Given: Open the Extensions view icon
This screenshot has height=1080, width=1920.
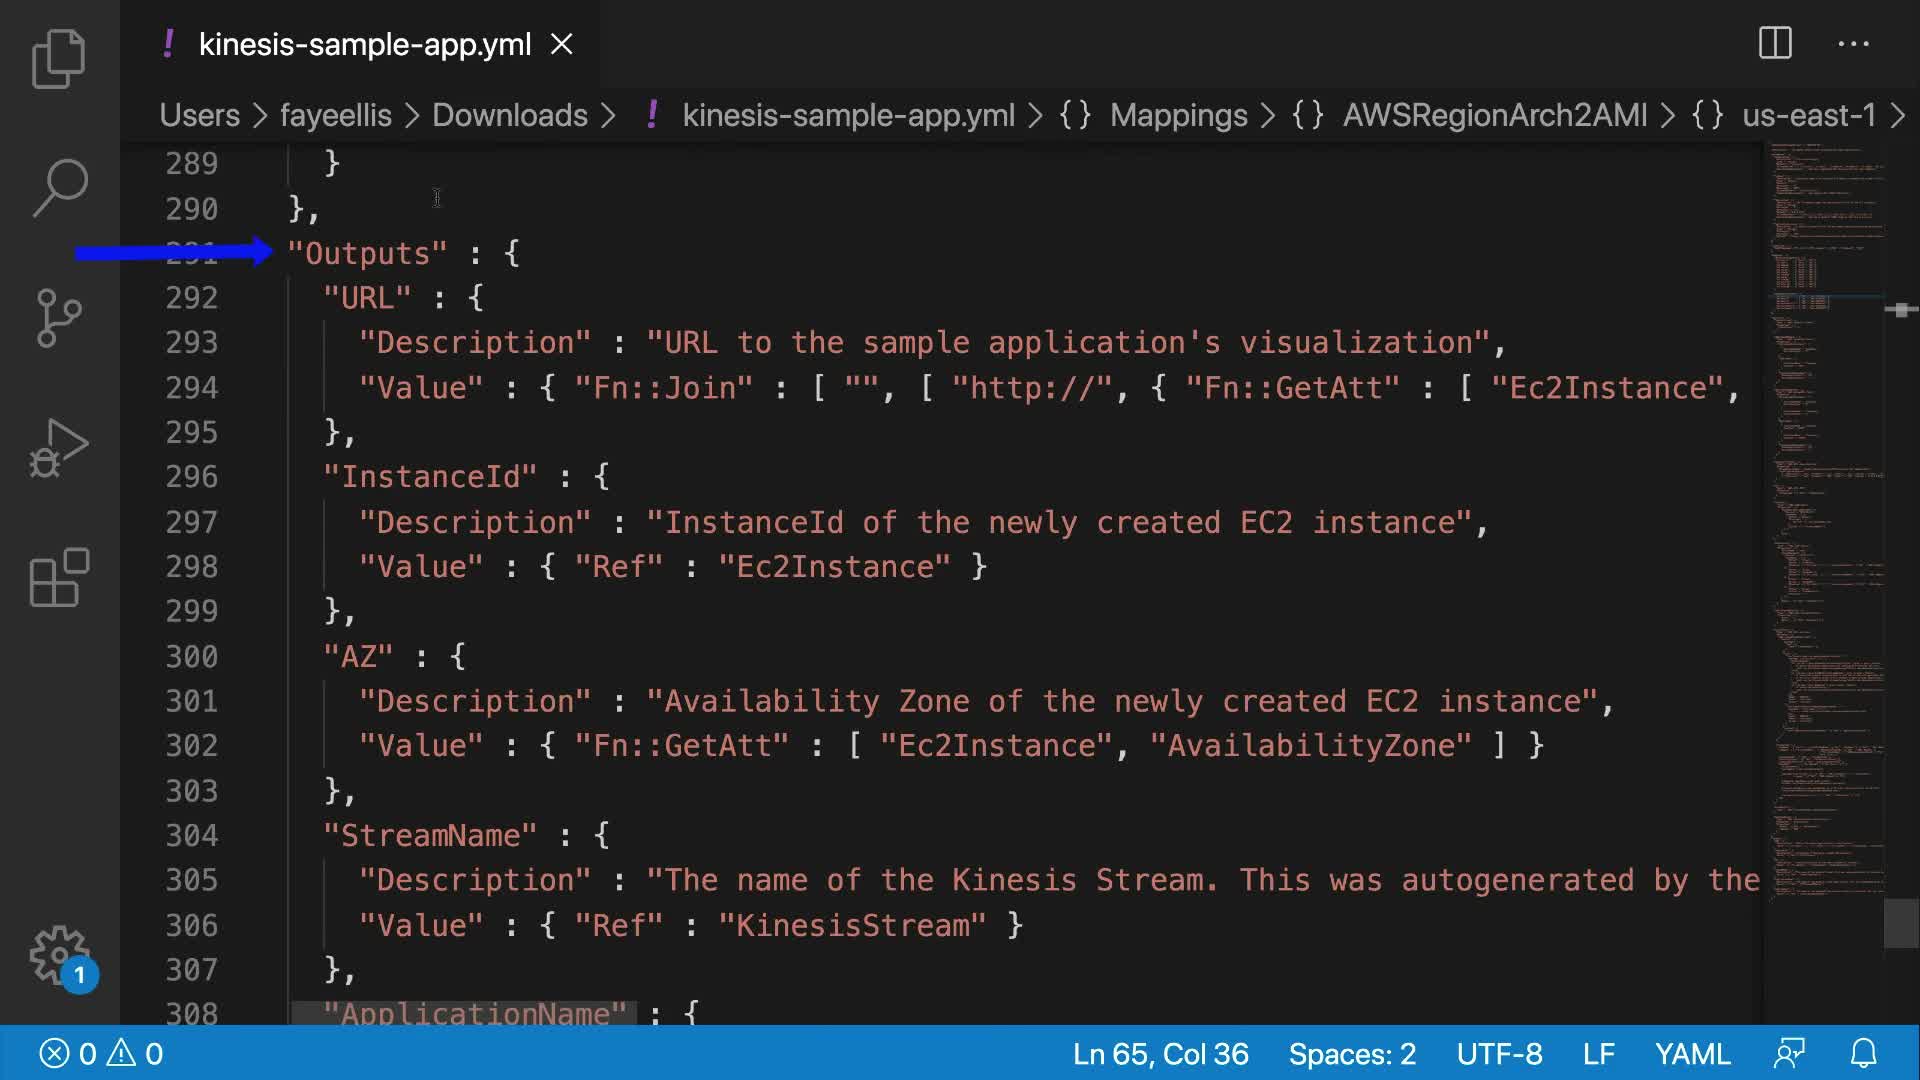Looking at the screenshot, I should coord(59,577).
